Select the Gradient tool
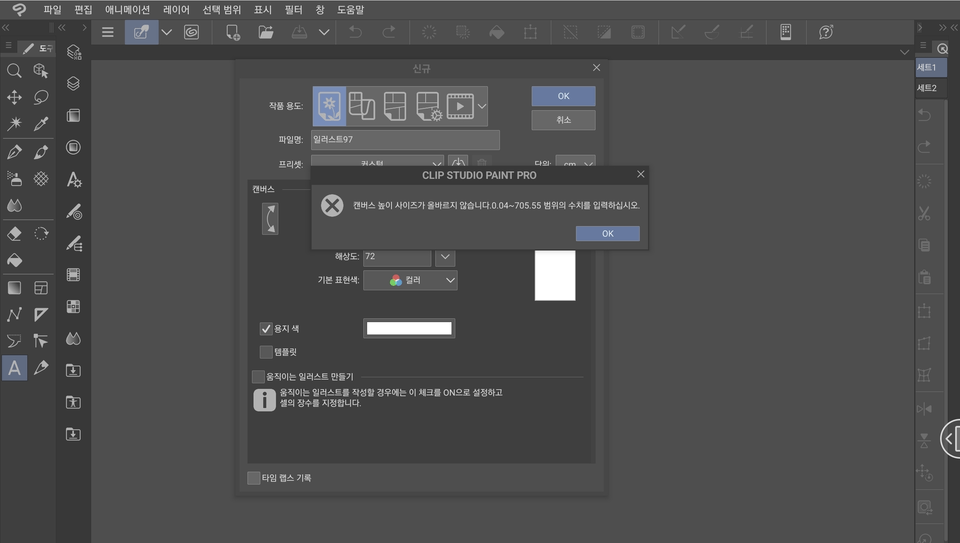960x543 pixels. point(14,288)
